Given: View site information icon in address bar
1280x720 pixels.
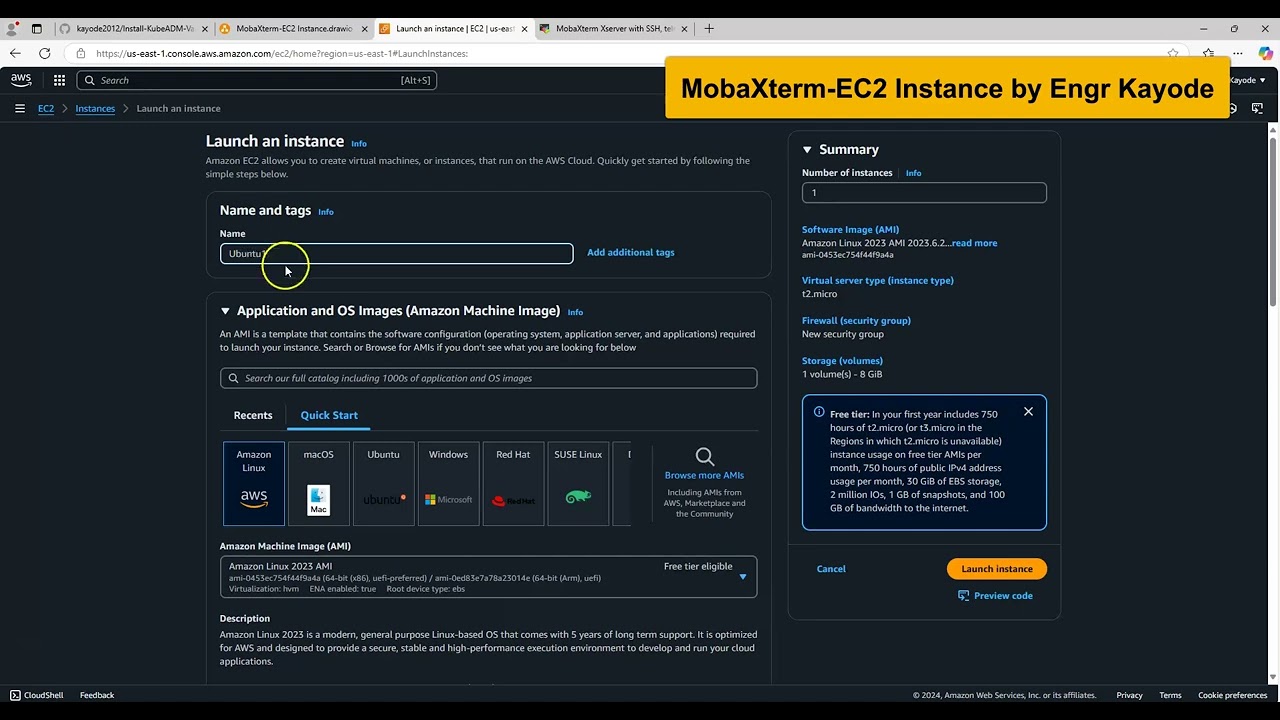Looking at the screenshot, I should (81, 53).
